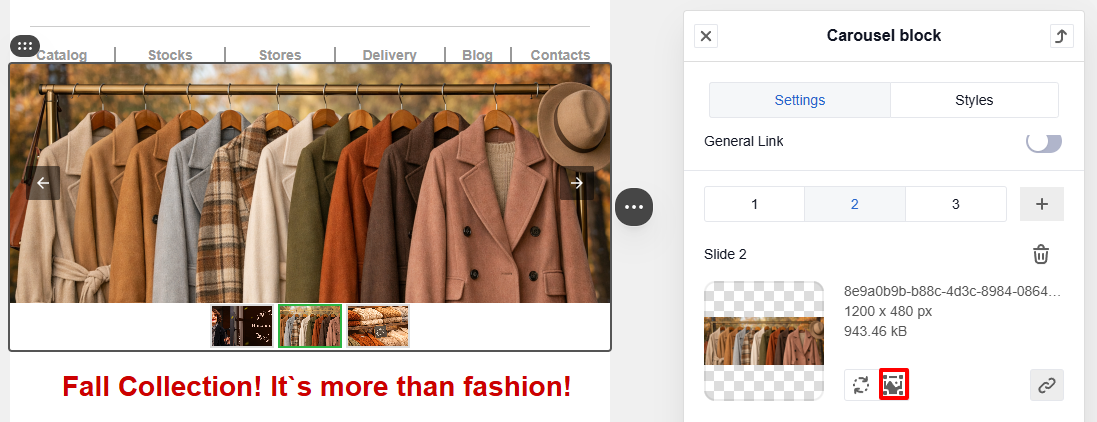Add a new slide with plus button
This screenshot has width=1097, height=422.
pos(1041,204)
